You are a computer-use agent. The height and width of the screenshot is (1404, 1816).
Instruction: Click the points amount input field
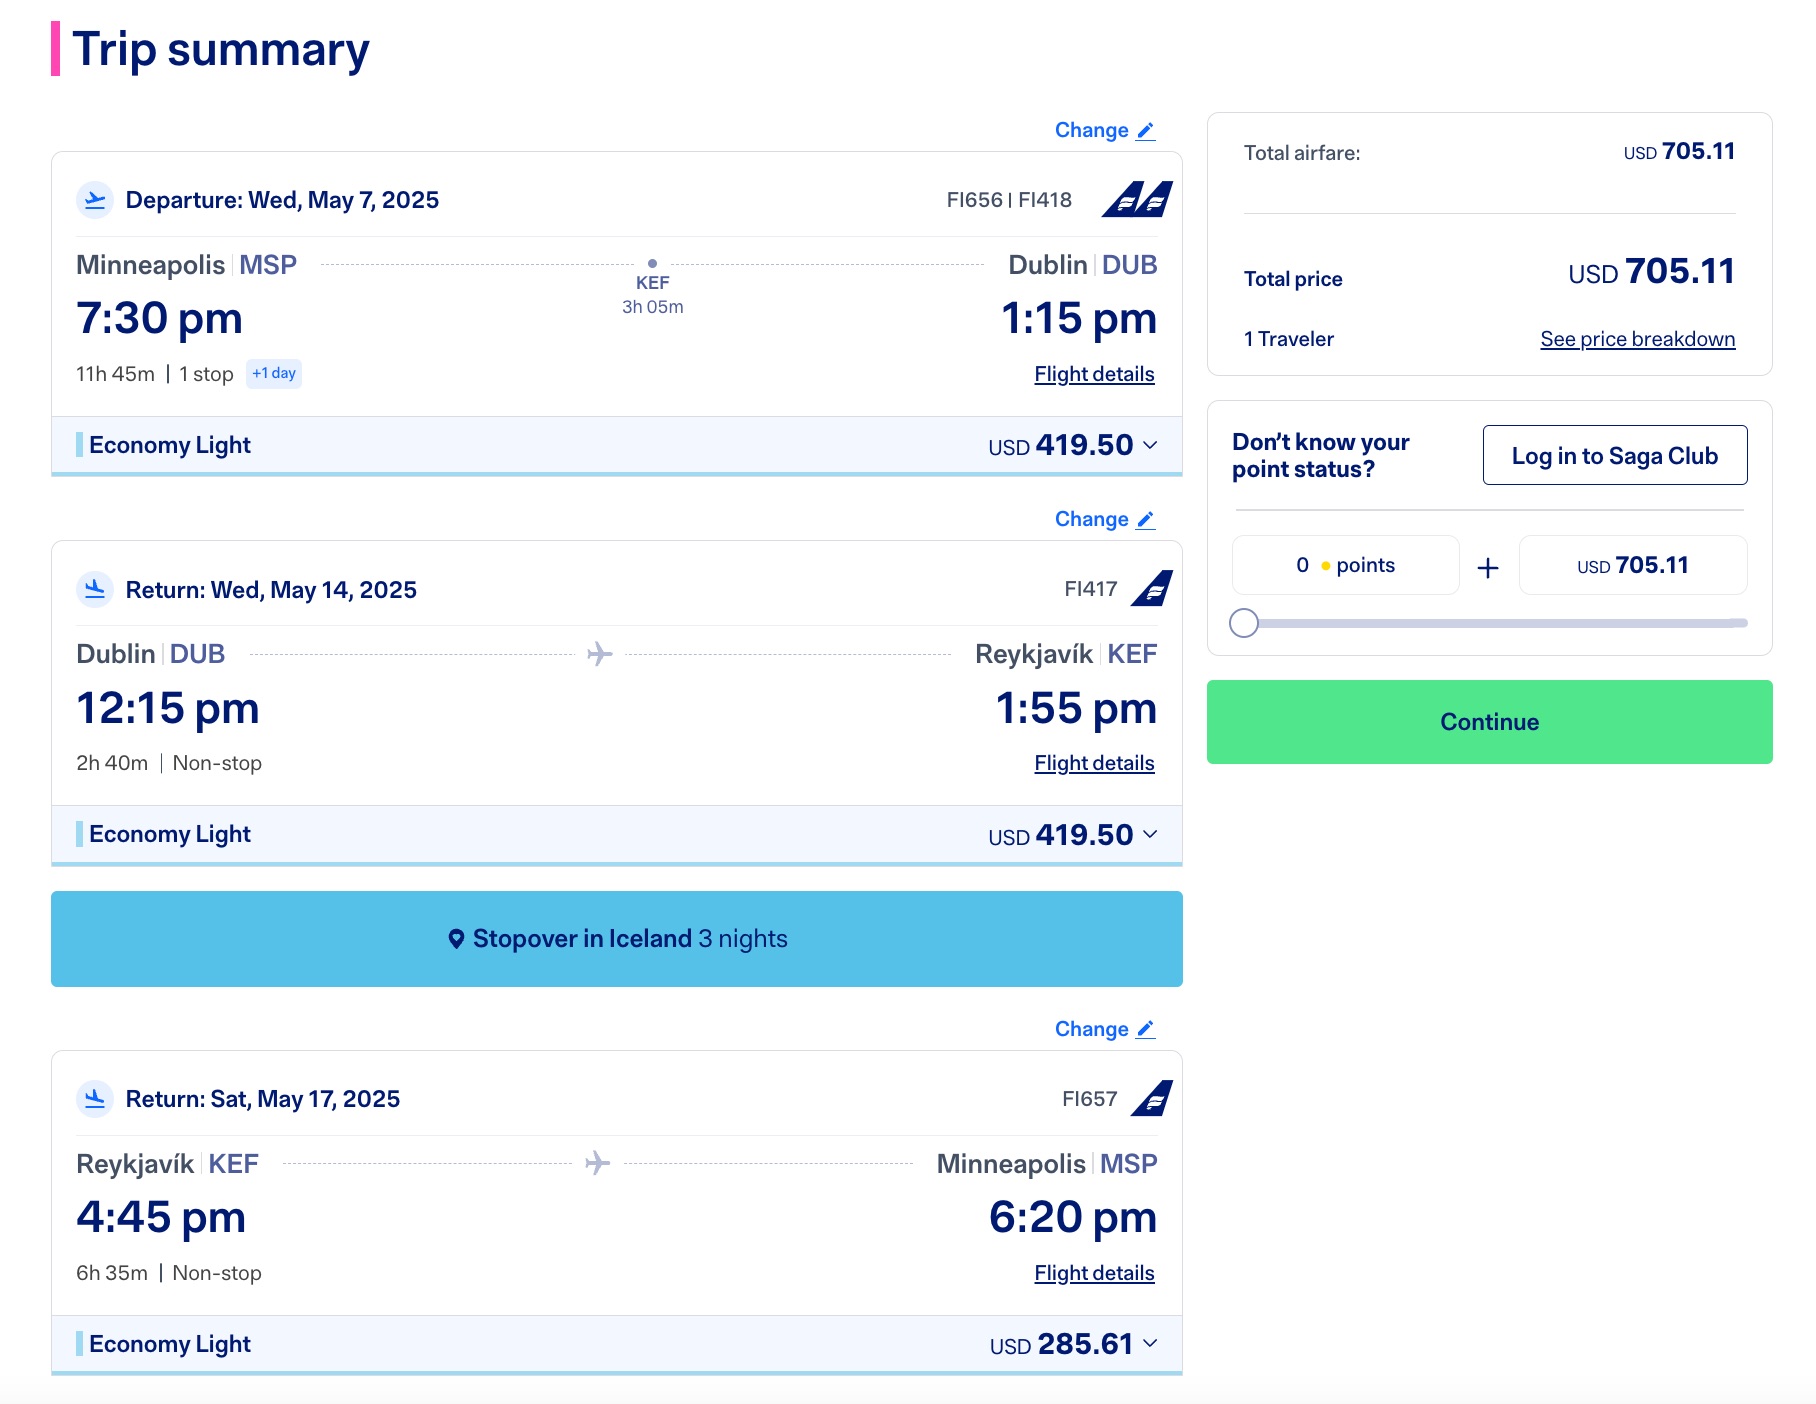(x=1345, y=565)
